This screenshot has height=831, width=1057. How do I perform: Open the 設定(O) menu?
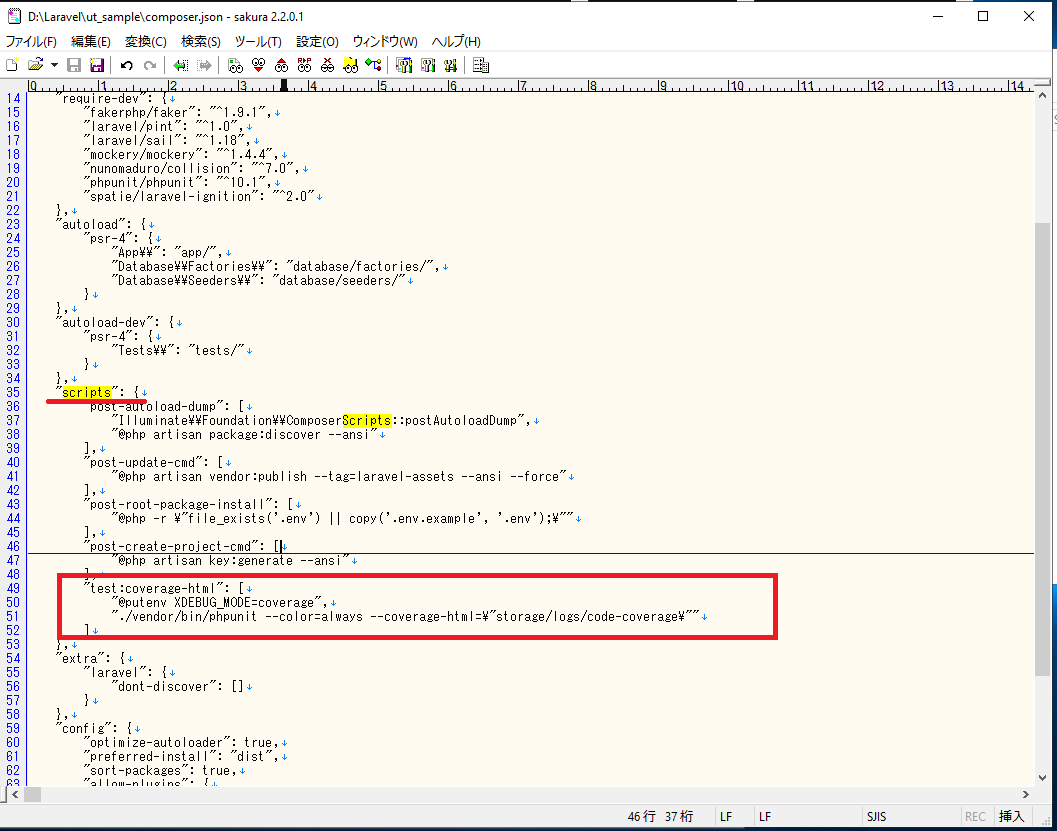[x=317, y=42]
